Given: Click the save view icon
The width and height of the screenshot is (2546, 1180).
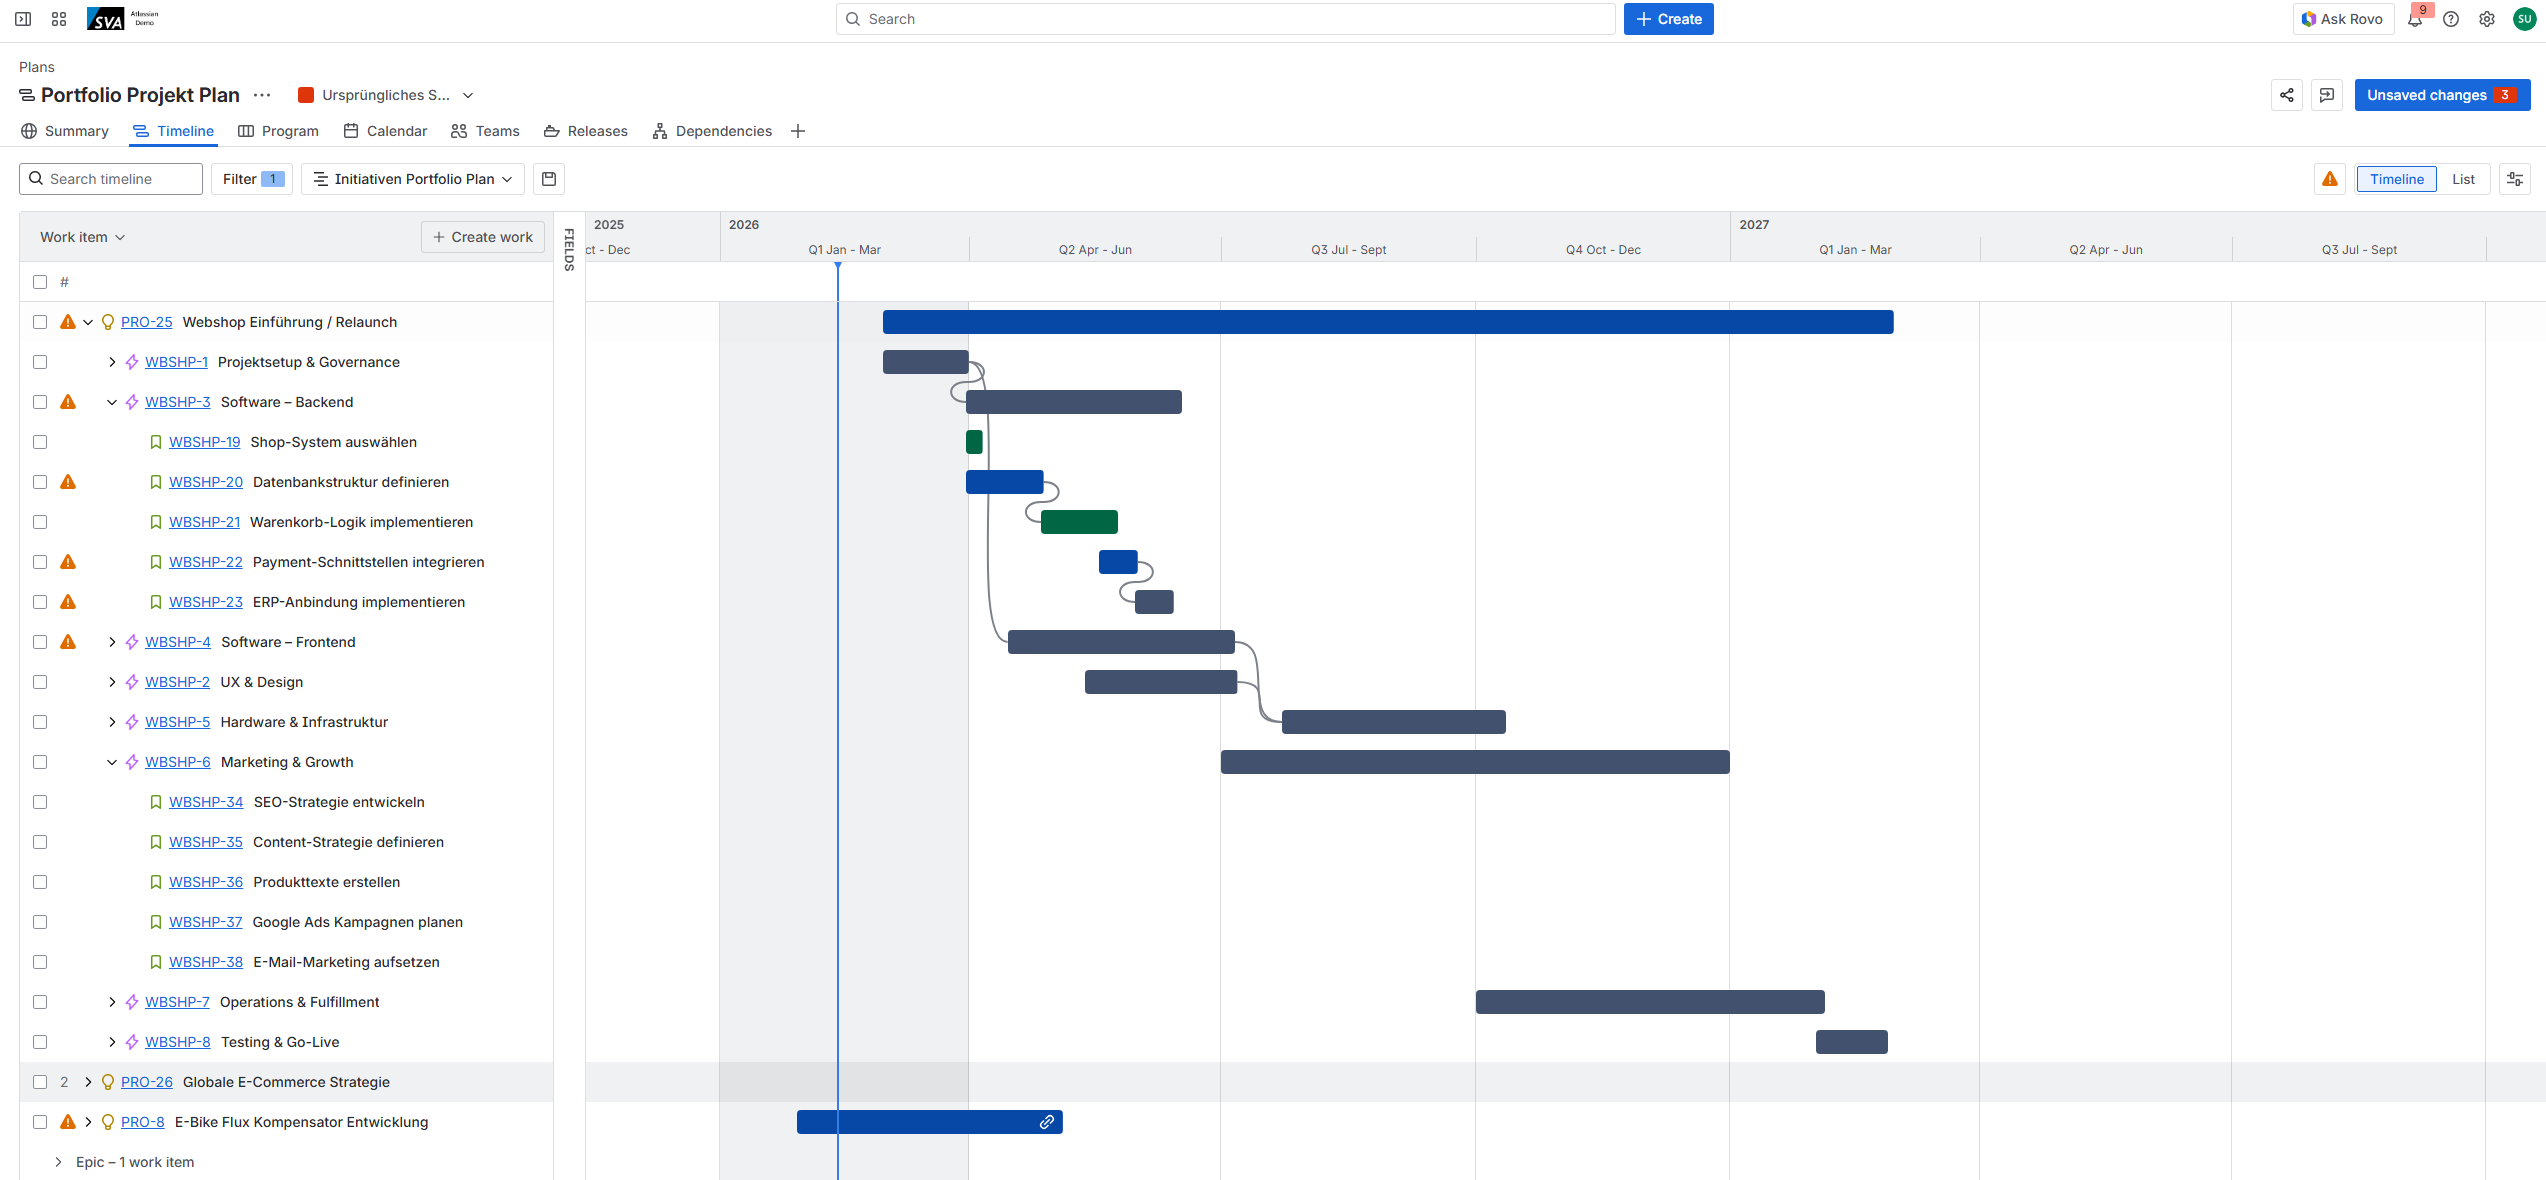Looking at the screenshot, I should 549,179.
